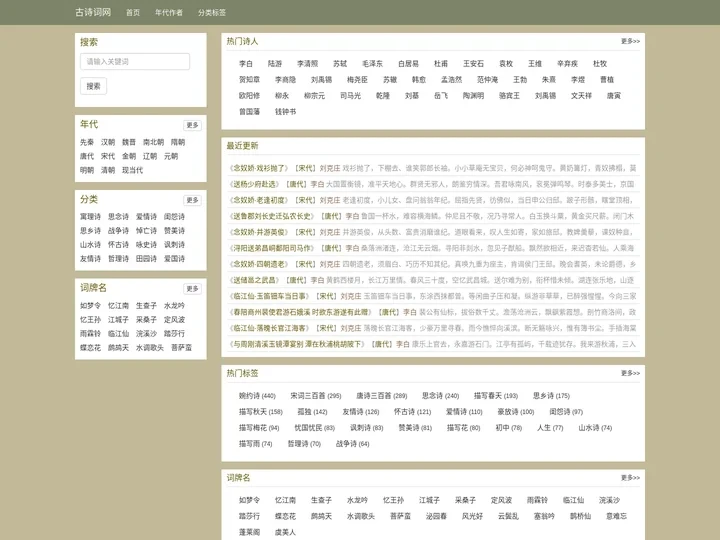Viewport: 720px width, 540px height.
Task: Open 鹊桥仙 in main 词牌名 section
Action: point(580,517)
